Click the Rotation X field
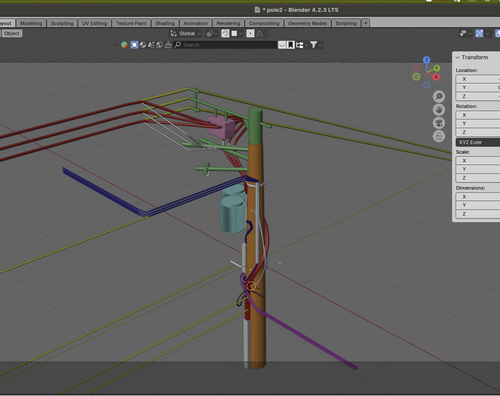This screenshot has width=500, height=396. tap(478, 115)
